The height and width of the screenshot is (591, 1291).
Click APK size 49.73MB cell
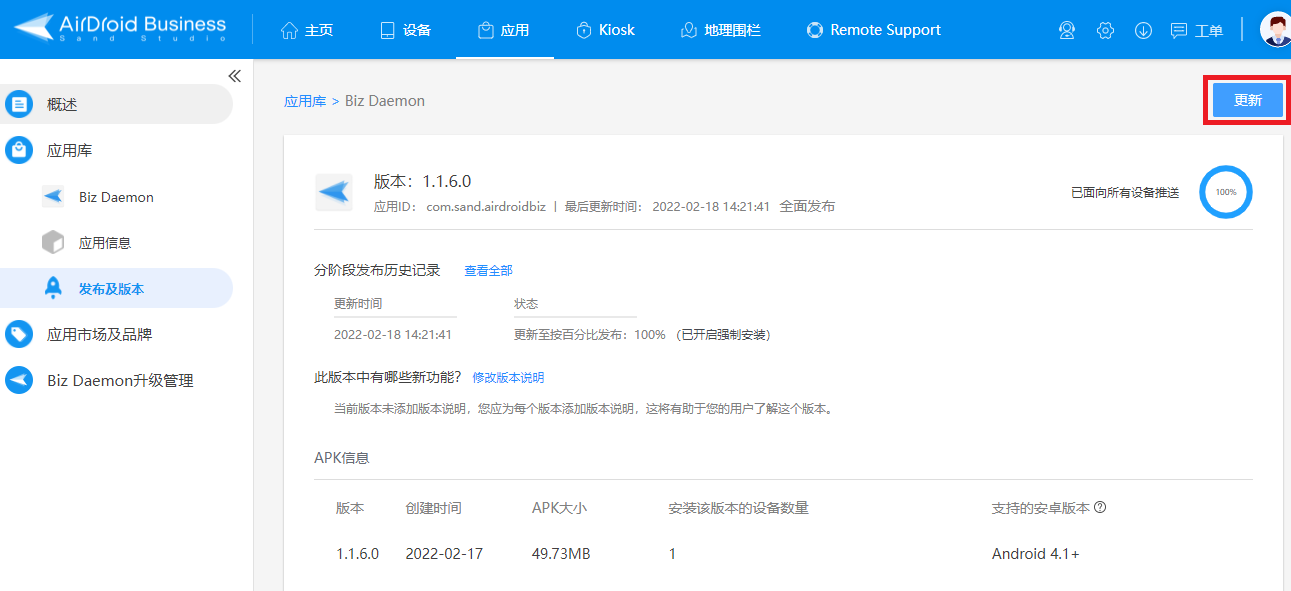pyautogui.click(x=561, y=553)
